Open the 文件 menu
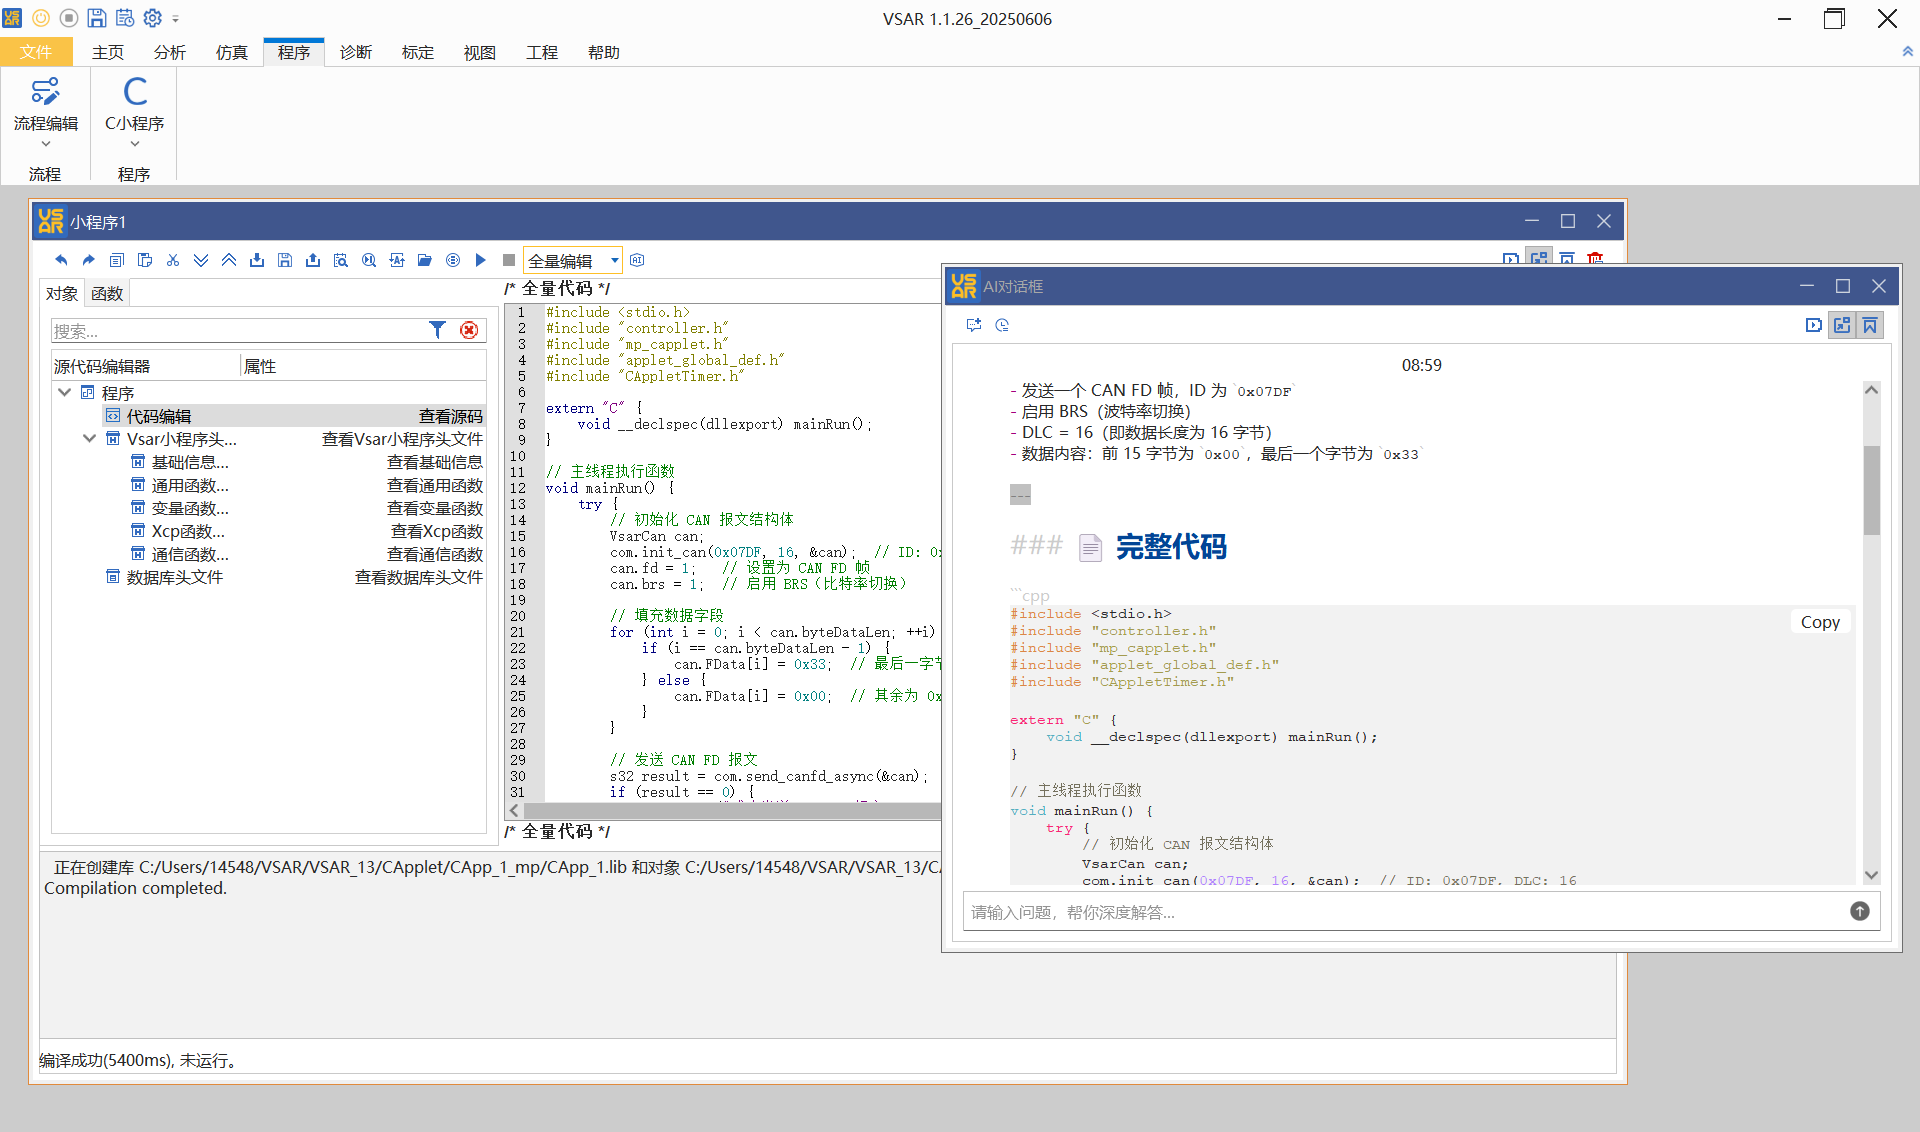This screenshot has width=1920, height=1132. point(36,52)
